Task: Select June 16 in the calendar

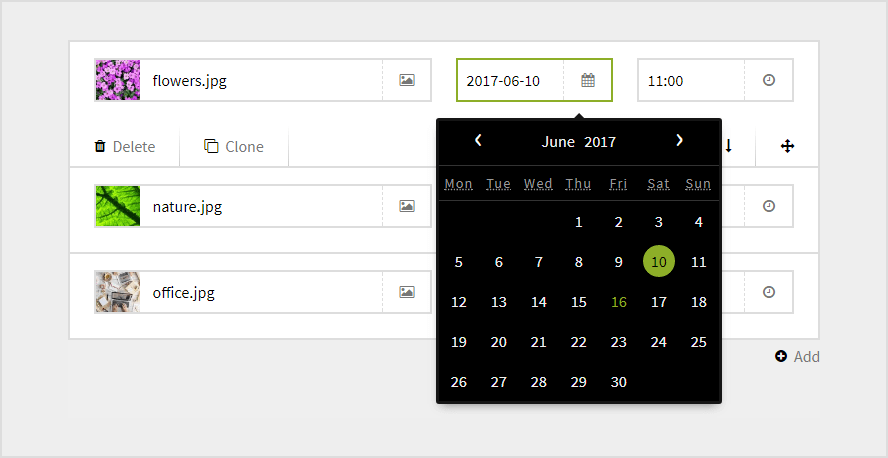Action: 619,302
